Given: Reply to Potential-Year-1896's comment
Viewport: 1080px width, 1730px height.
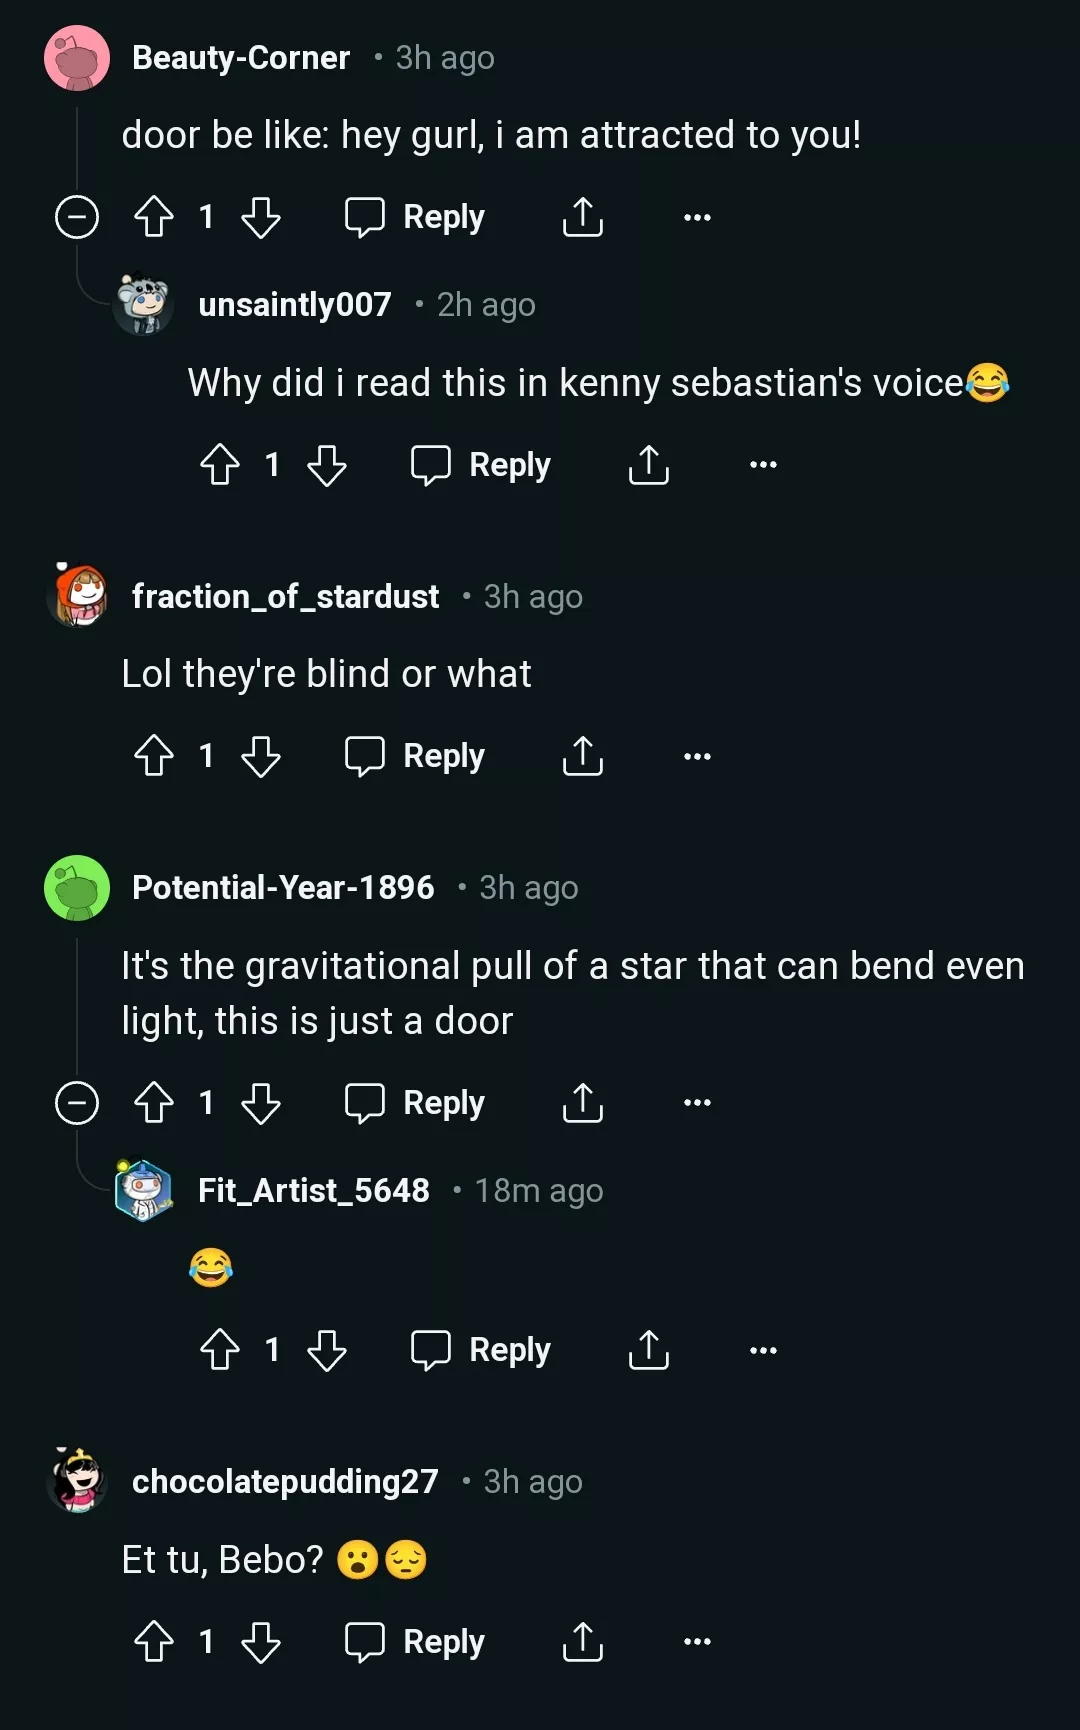Looking at the screenshot, I should pyautogui.click(x=415, y=1103).
